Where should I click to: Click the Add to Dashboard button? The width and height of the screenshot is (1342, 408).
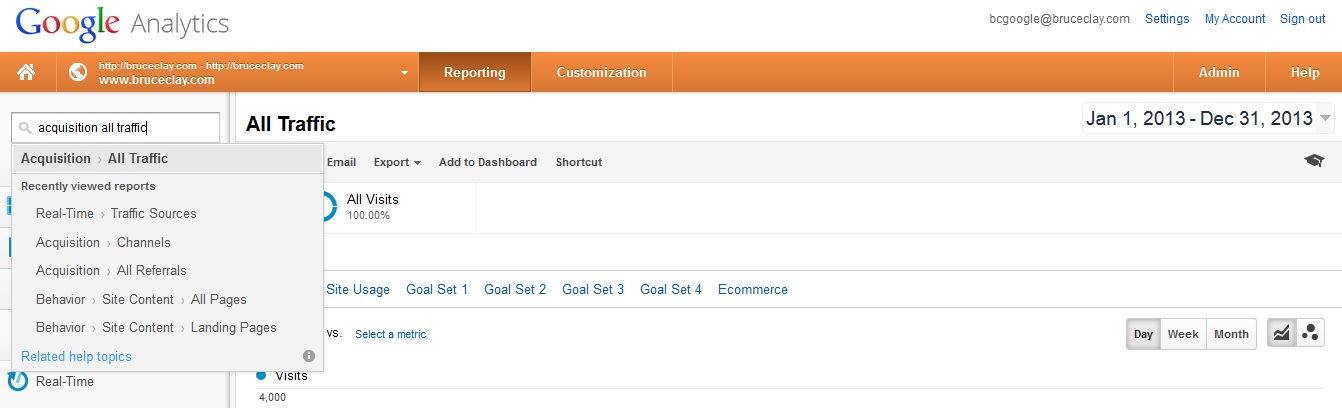pos(487,162)
